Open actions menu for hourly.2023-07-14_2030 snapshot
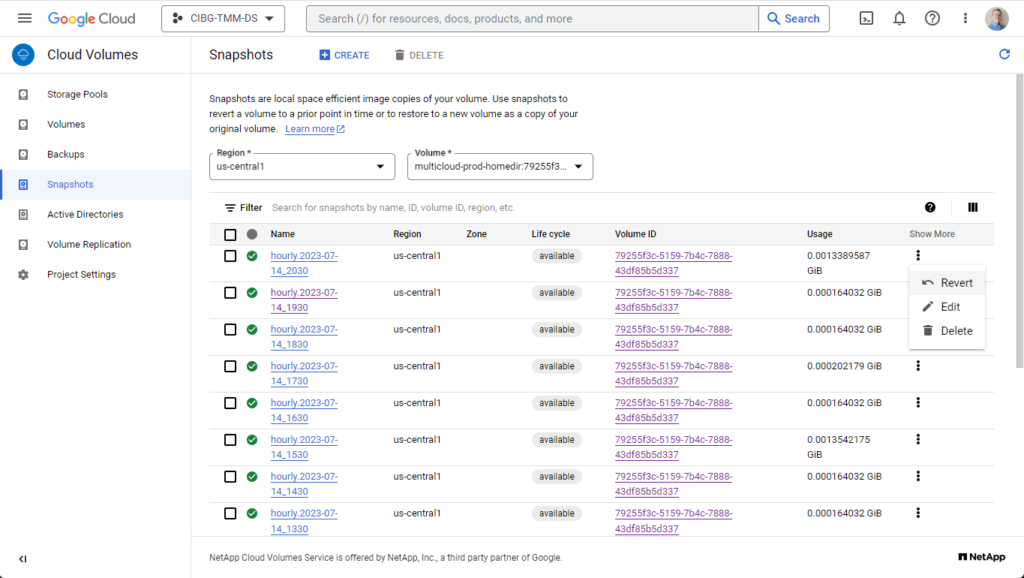 coord(918,255)
